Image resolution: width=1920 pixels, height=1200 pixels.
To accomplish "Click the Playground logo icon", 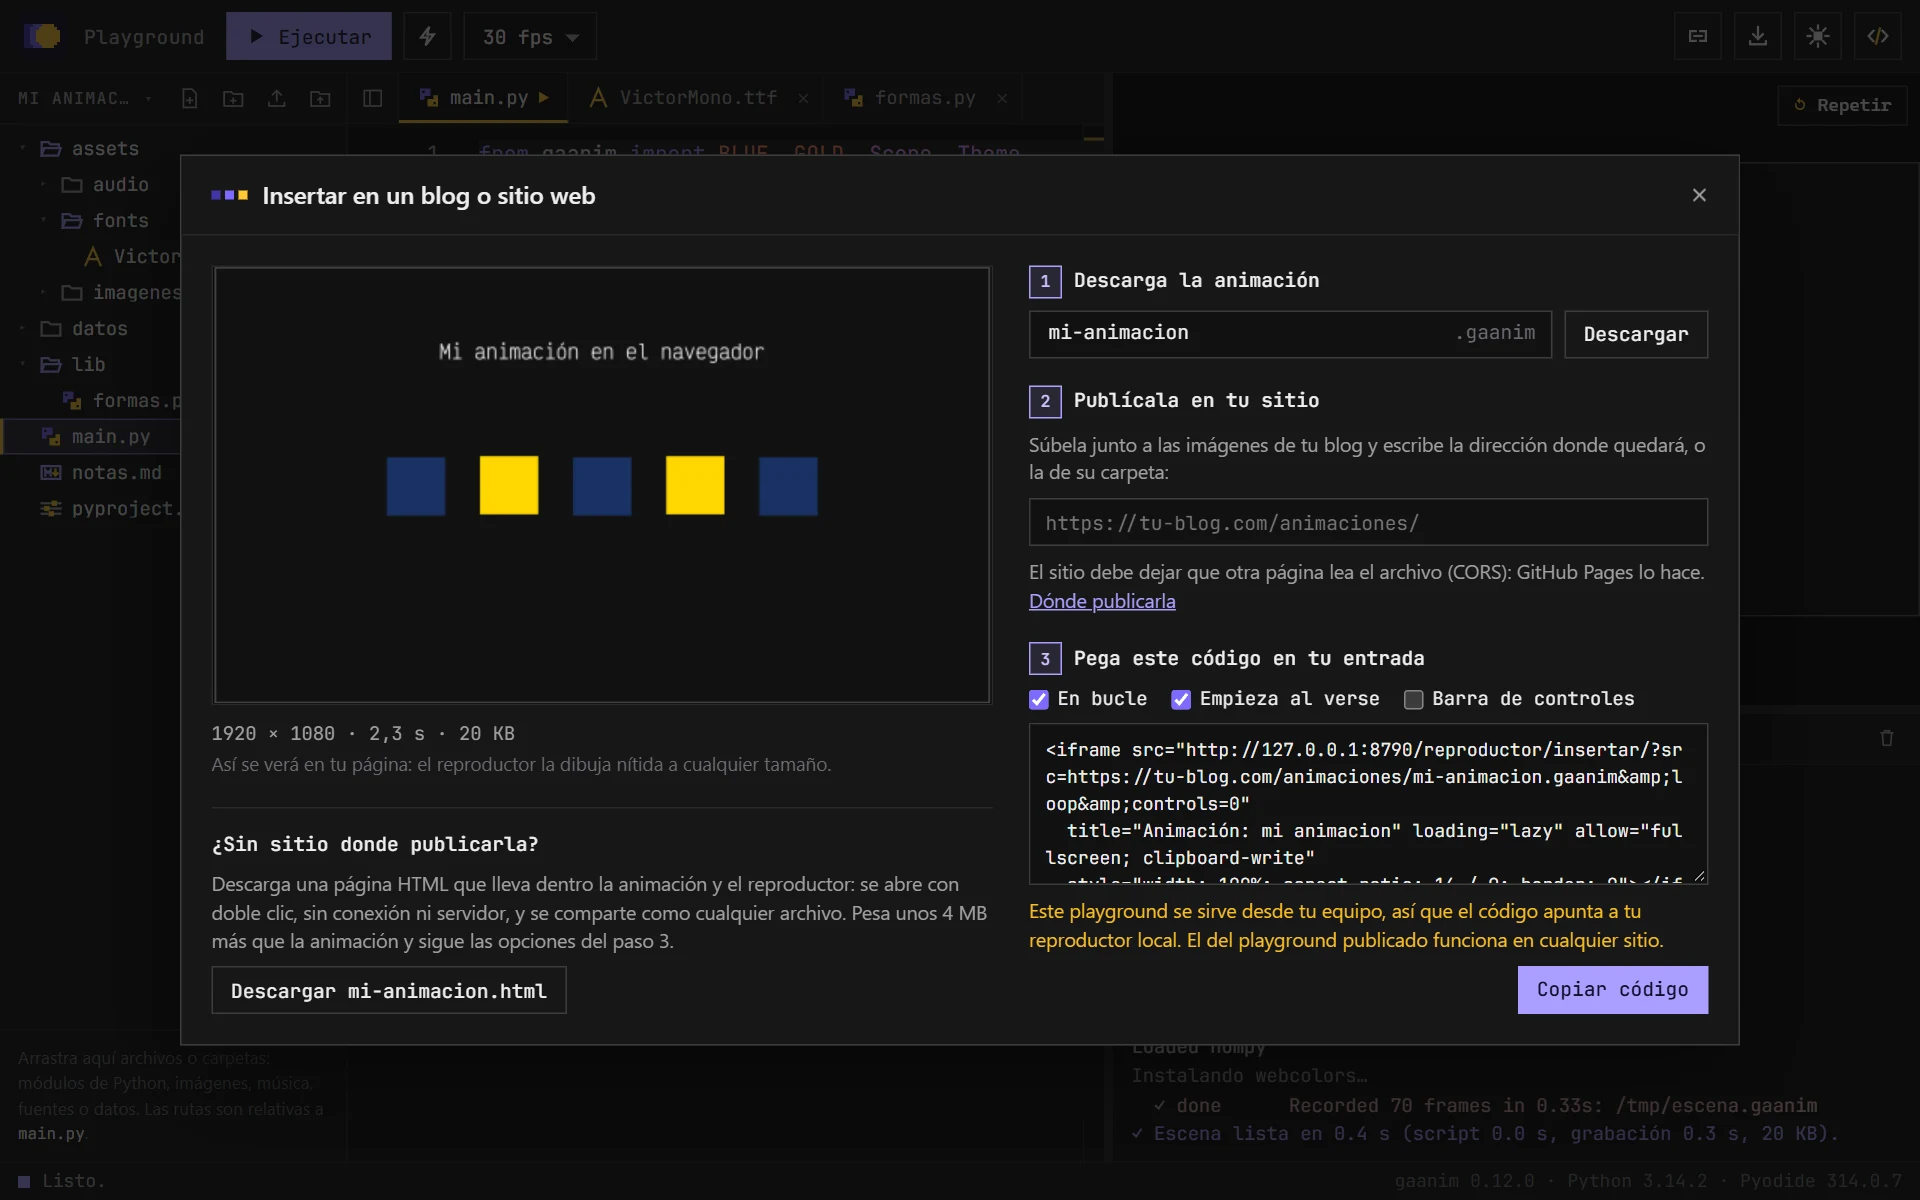I will (x=42, y=37).
